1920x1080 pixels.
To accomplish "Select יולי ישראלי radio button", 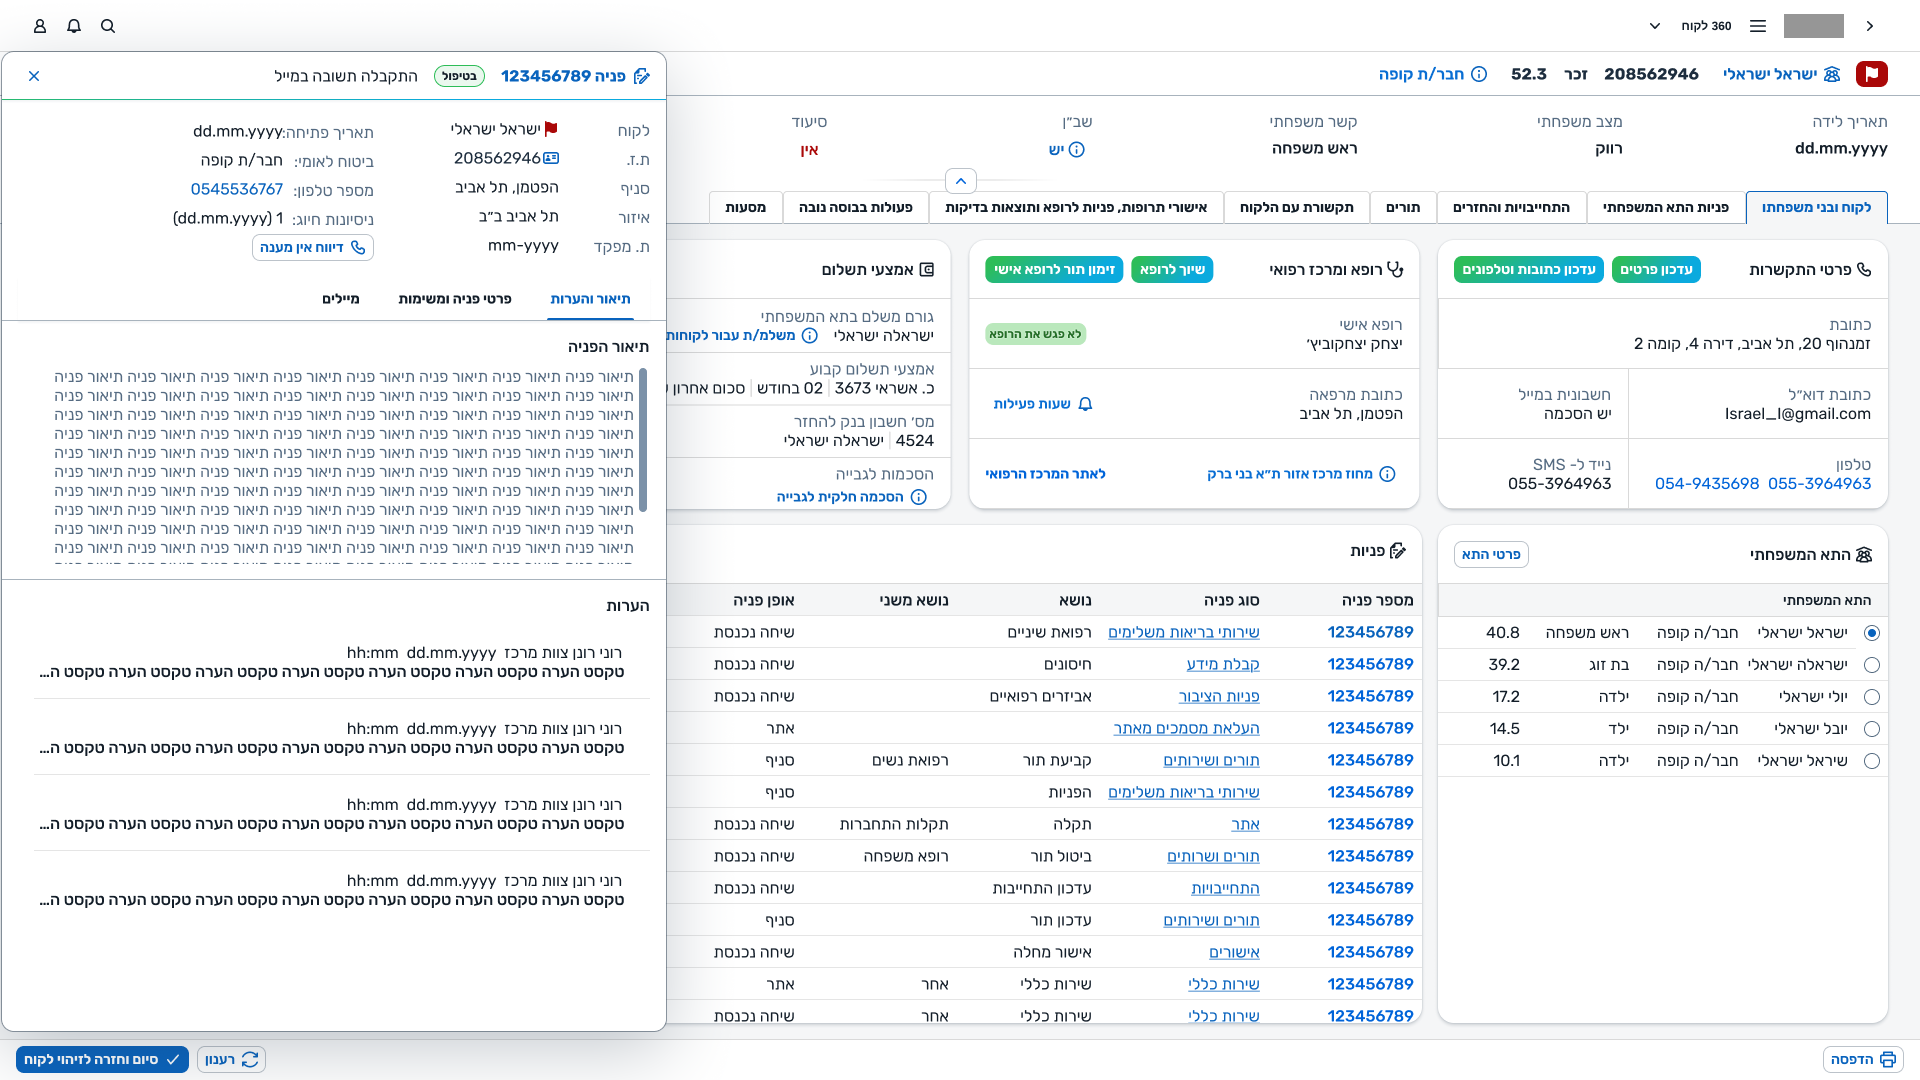I will click(x=1872, y=697).
